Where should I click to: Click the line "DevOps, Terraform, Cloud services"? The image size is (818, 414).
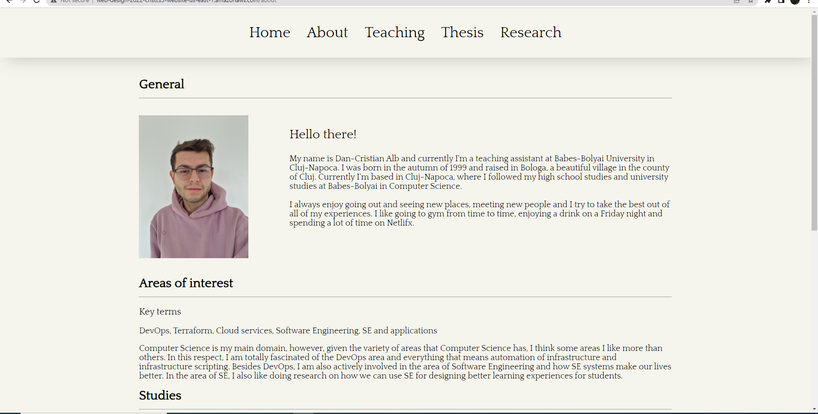pyautogui.click(x=288, y=331)
